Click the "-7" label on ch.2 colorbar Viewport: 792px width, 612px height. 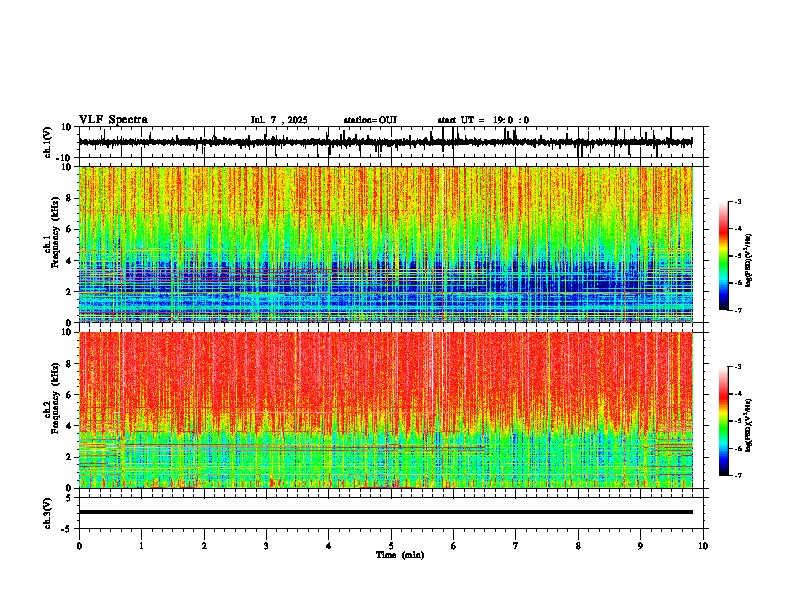click(738, 475)
